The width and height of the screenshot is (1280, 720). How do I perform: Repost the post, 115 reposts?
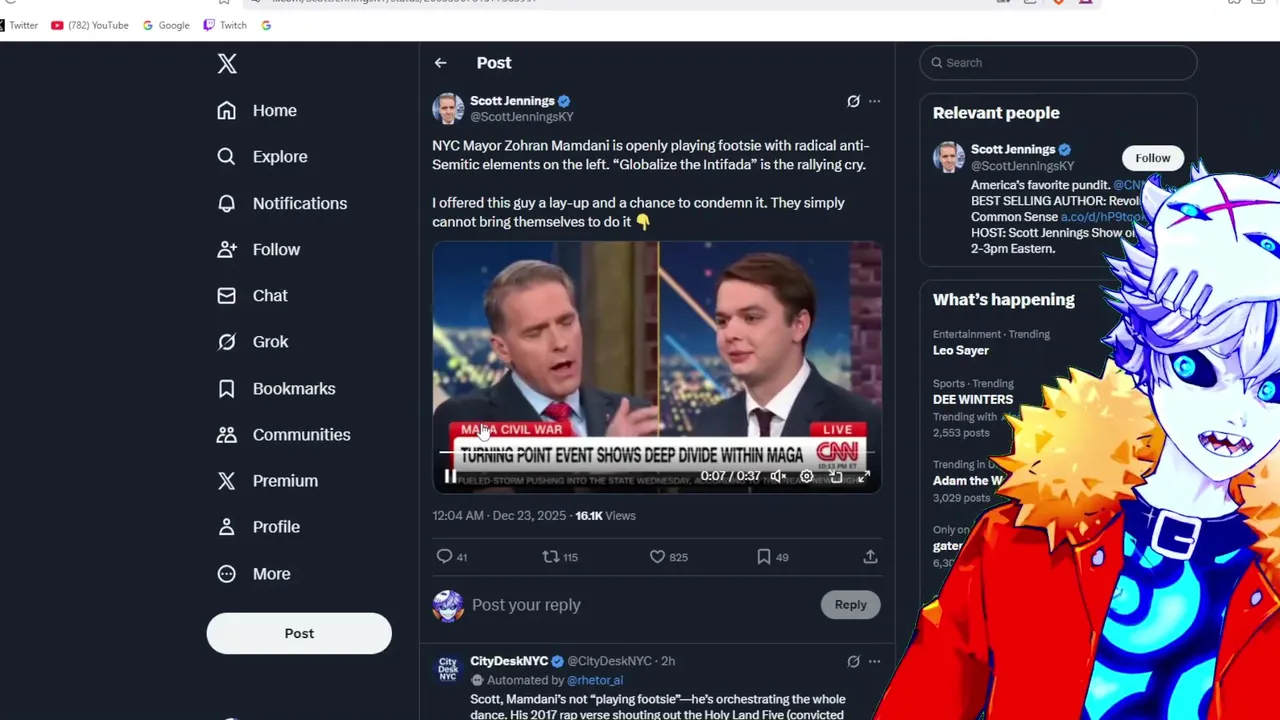pos(560,557)
